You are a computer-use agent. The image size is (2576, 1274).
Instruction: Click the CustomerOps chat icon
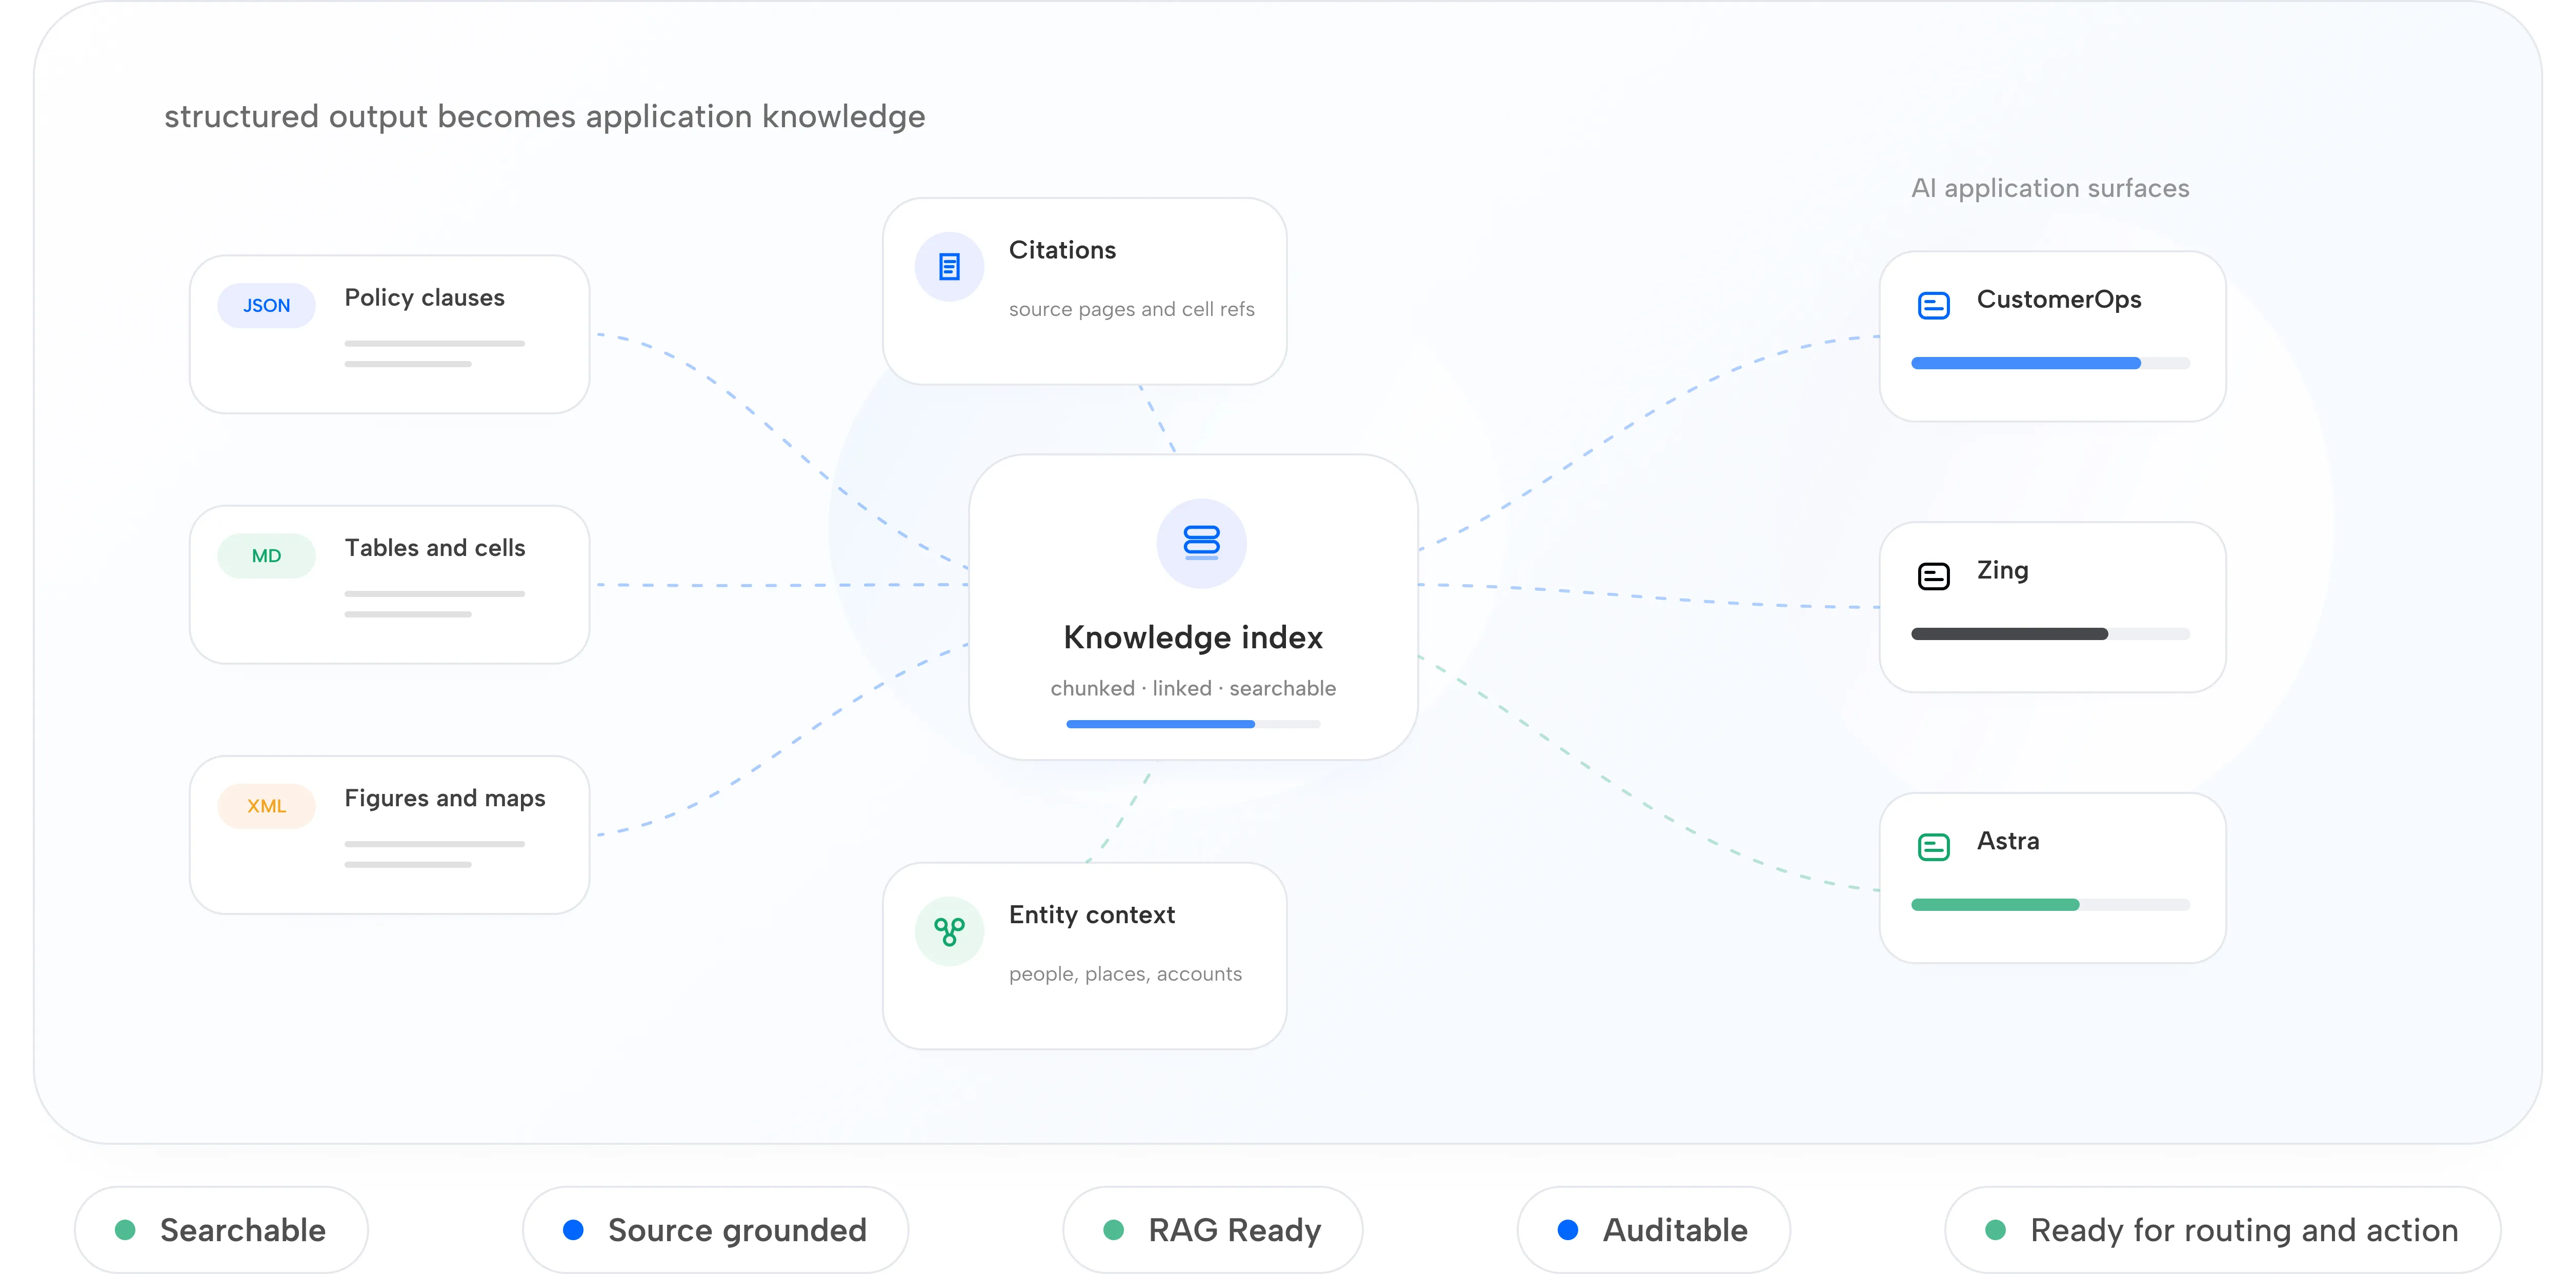(1933, 305)
